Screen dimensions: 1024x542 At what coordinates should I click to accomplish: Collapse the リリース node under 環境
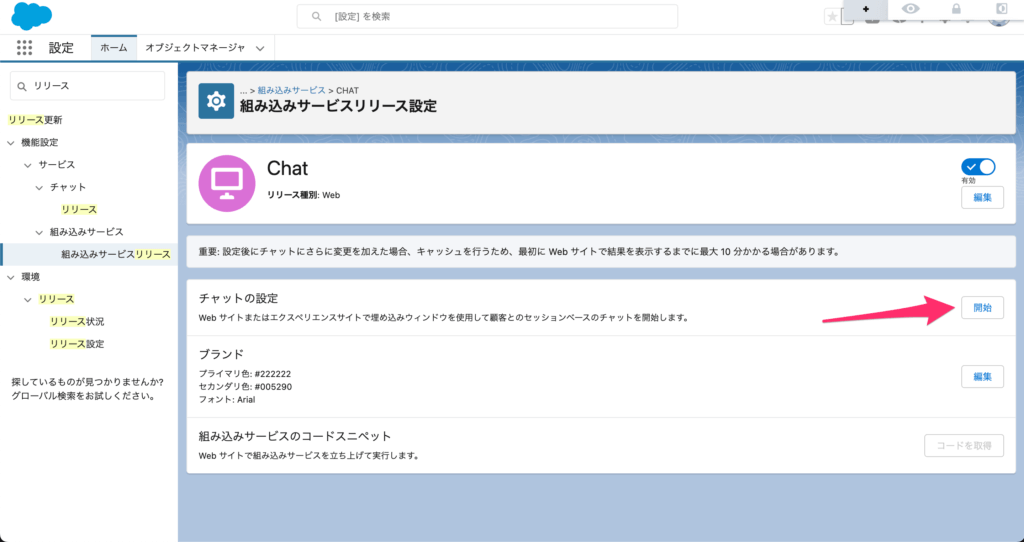(27, 300)
